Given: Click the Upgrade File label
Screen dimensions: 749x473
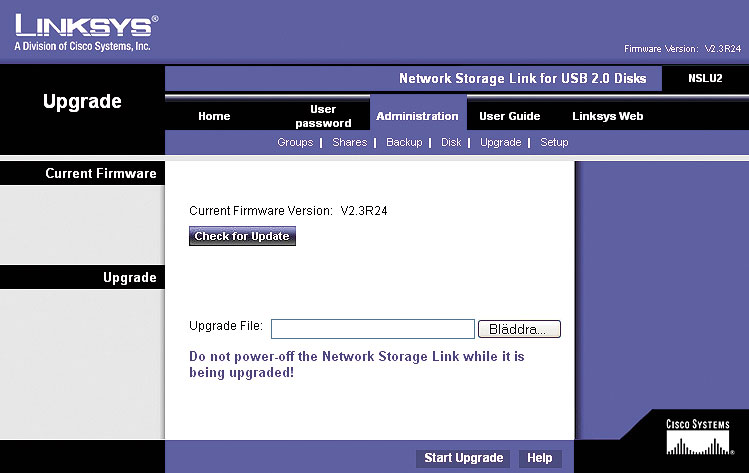Looking at the screenshot, I should [x=226, y=326].
